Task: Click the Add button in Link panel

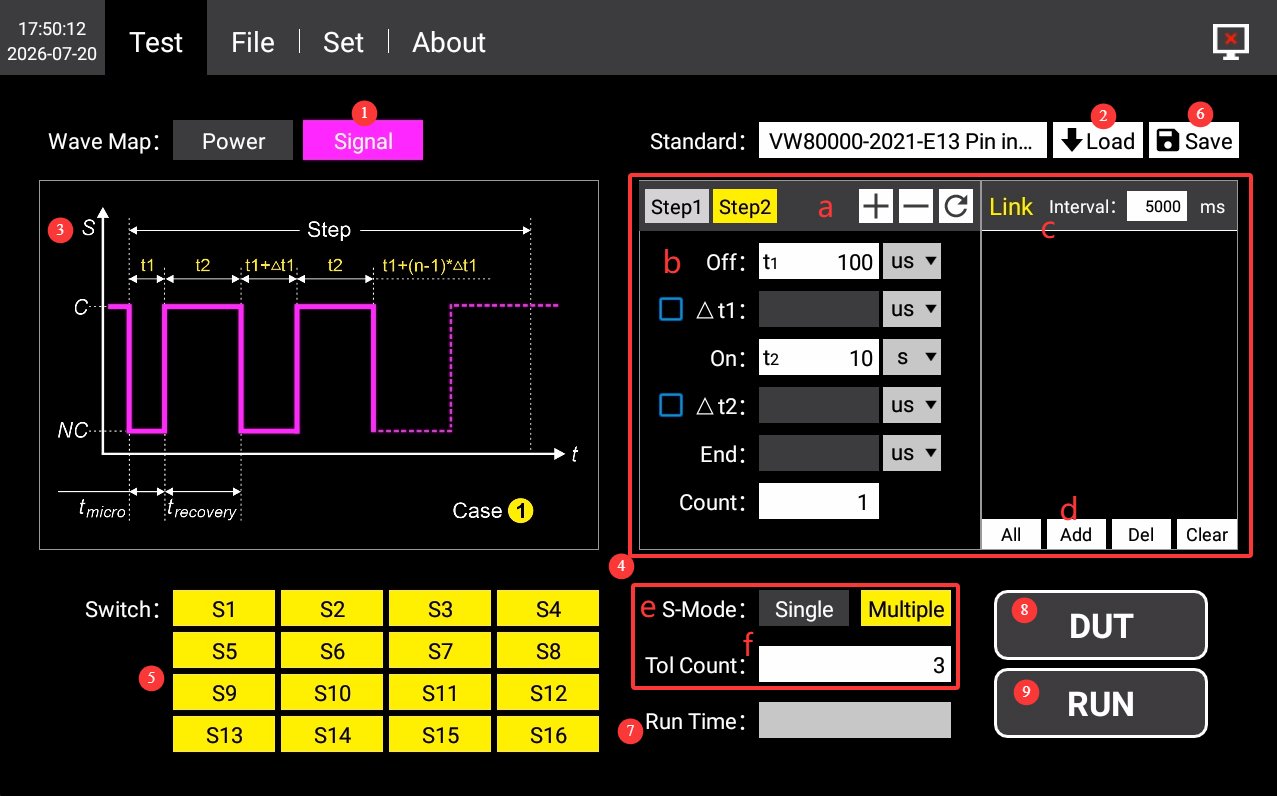Action: pyautogui.click(x=1076, y=534)
